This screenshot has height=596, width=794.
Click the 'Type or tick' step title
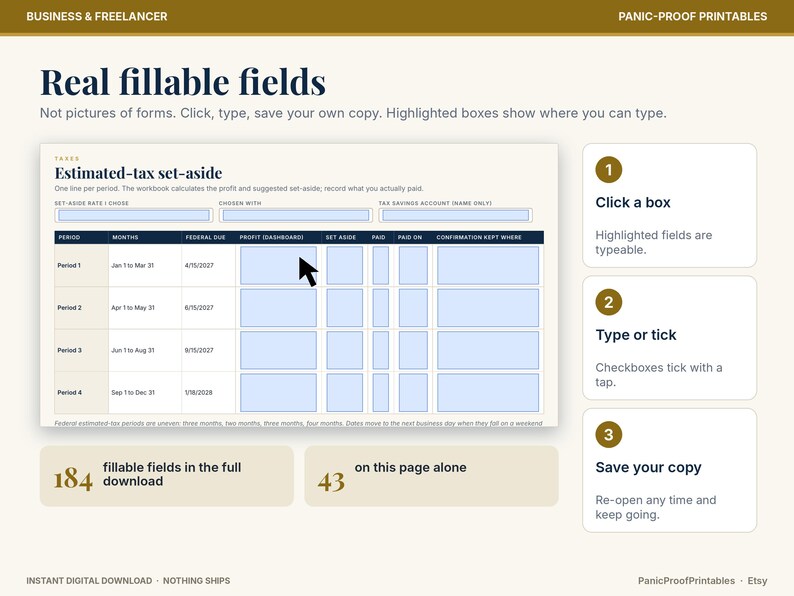pyautogui.click(x=636, y=335)
